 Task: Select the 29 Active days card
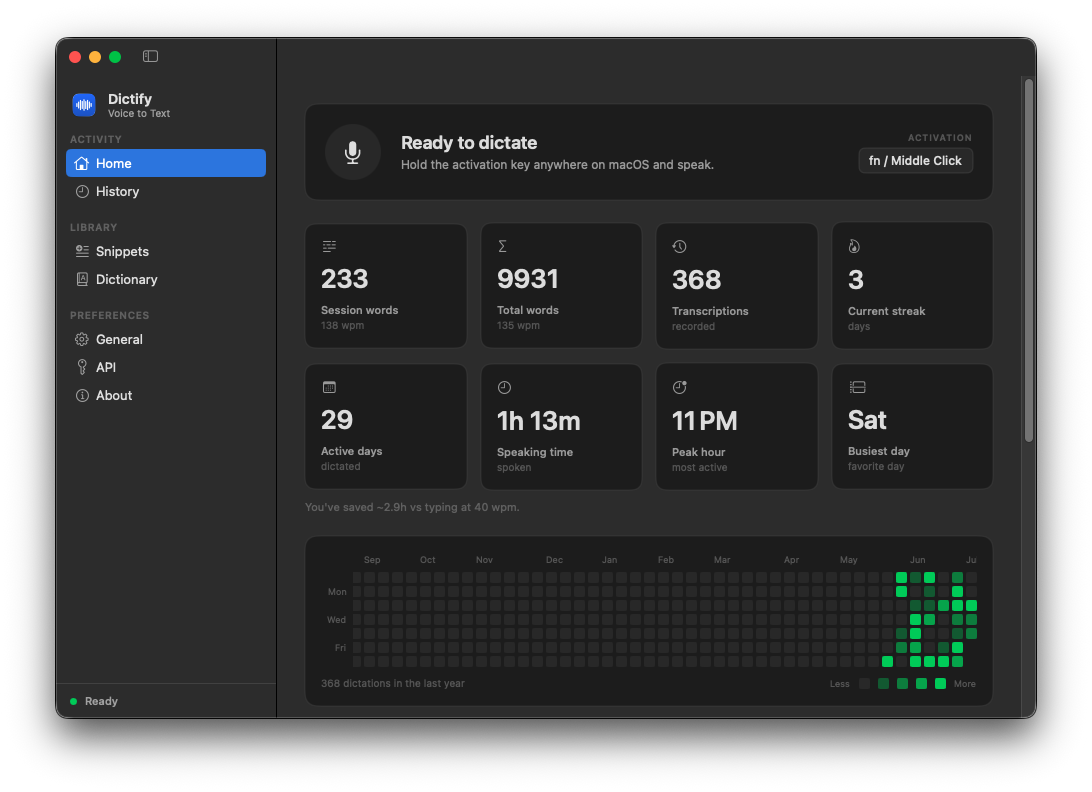point(386,426)
